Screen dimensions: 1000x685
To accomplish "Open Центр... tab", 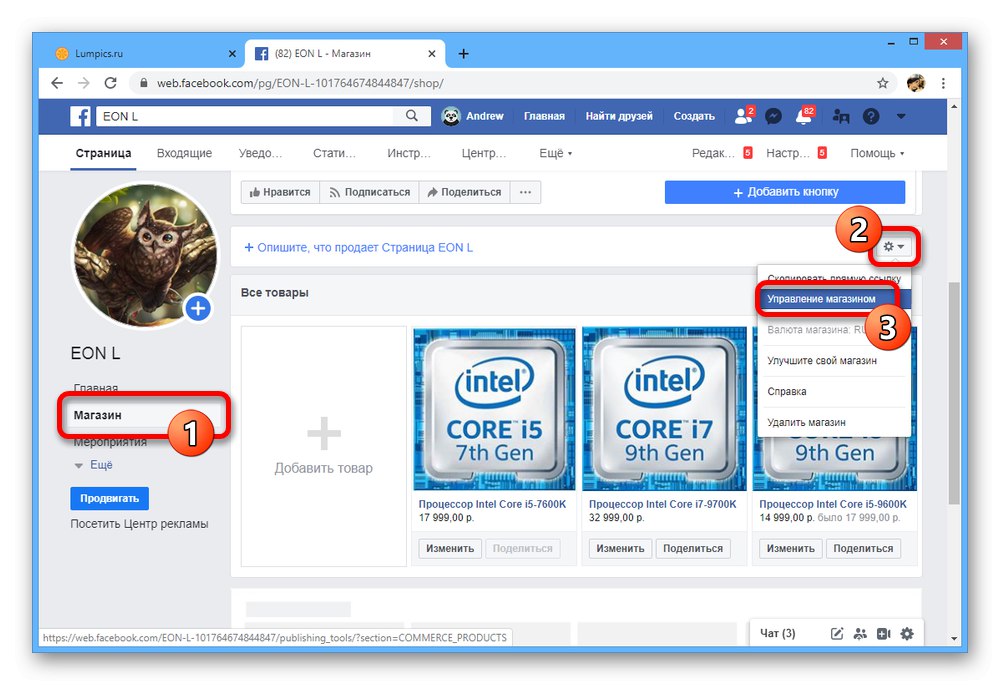I will click(x=483, y=153).
